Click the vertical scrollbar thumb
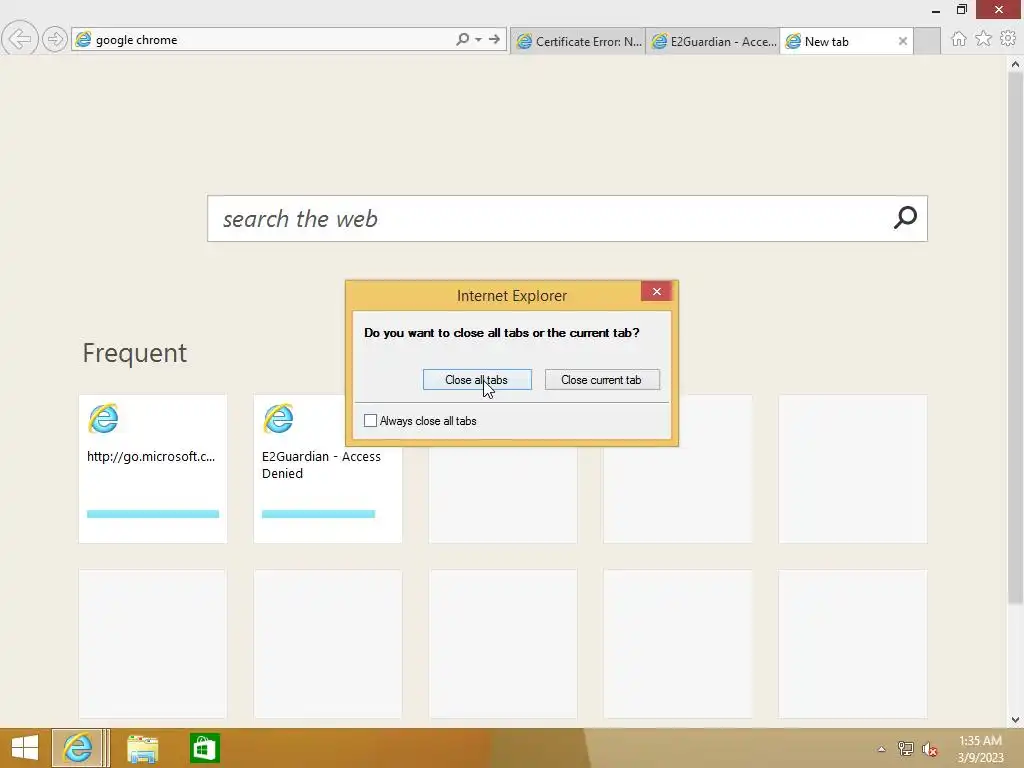Viewport: 1024px width, 768px height. 1015,338
